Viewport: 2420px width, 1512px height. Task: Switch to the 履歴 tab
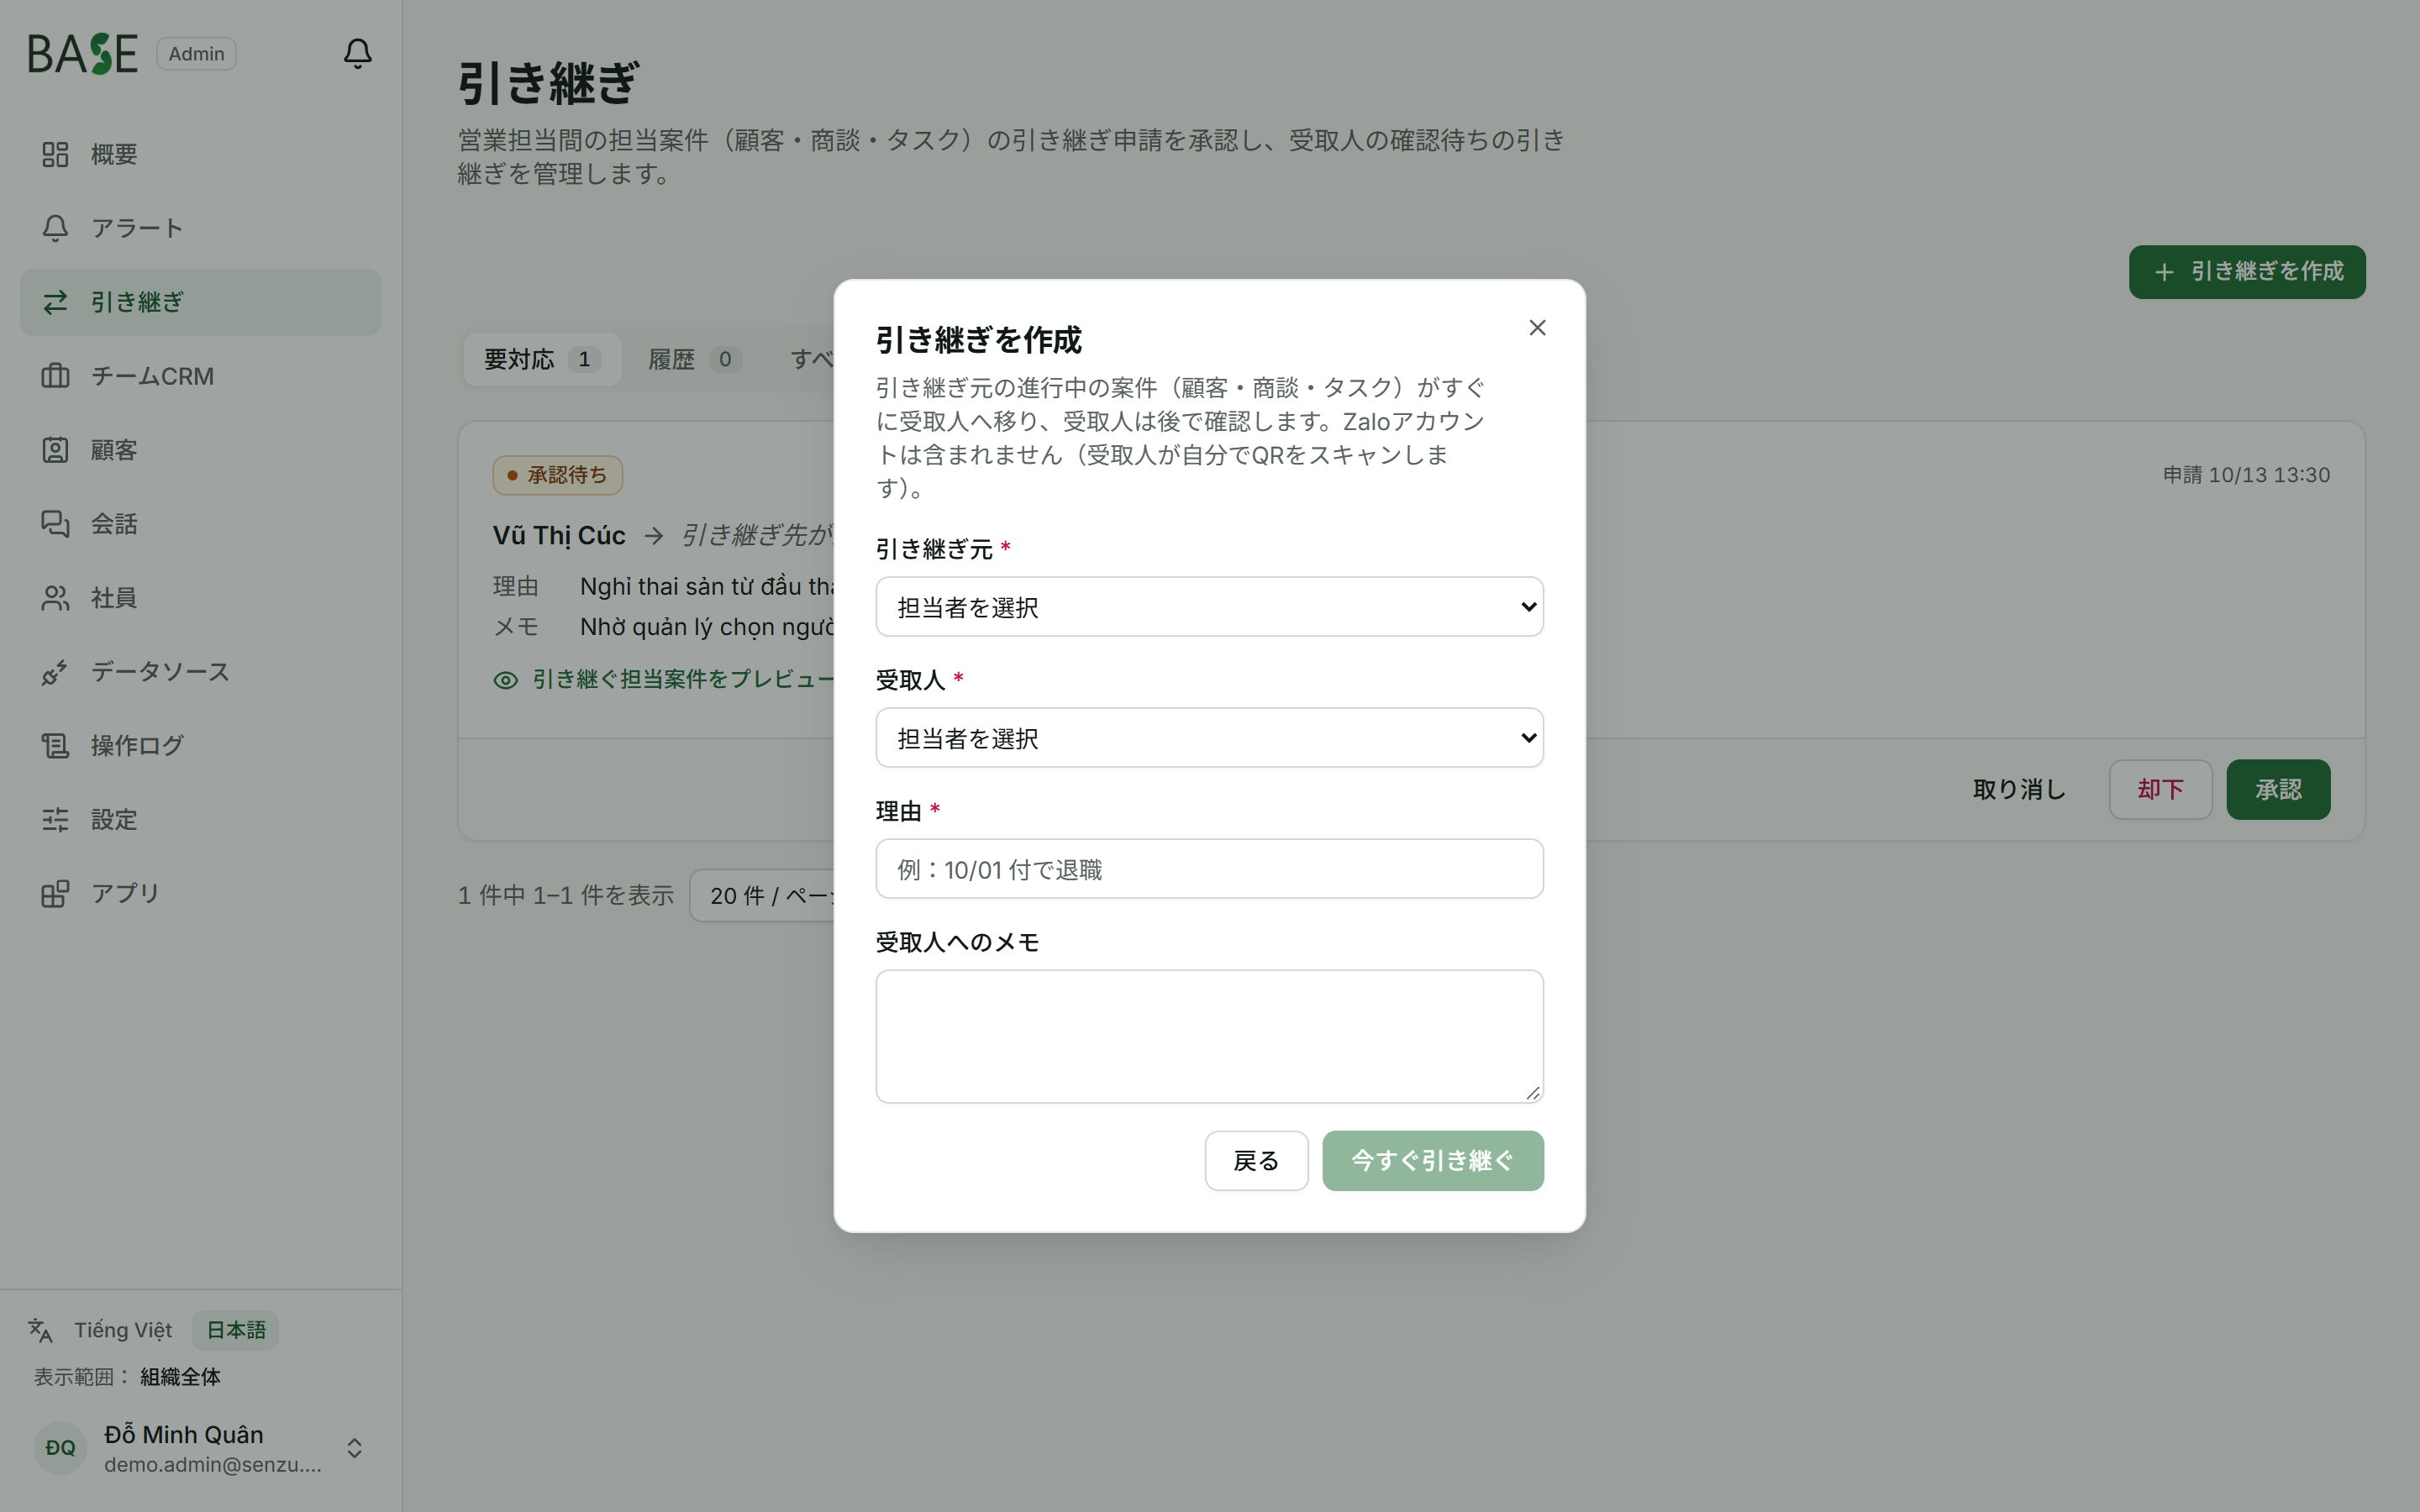694,360
